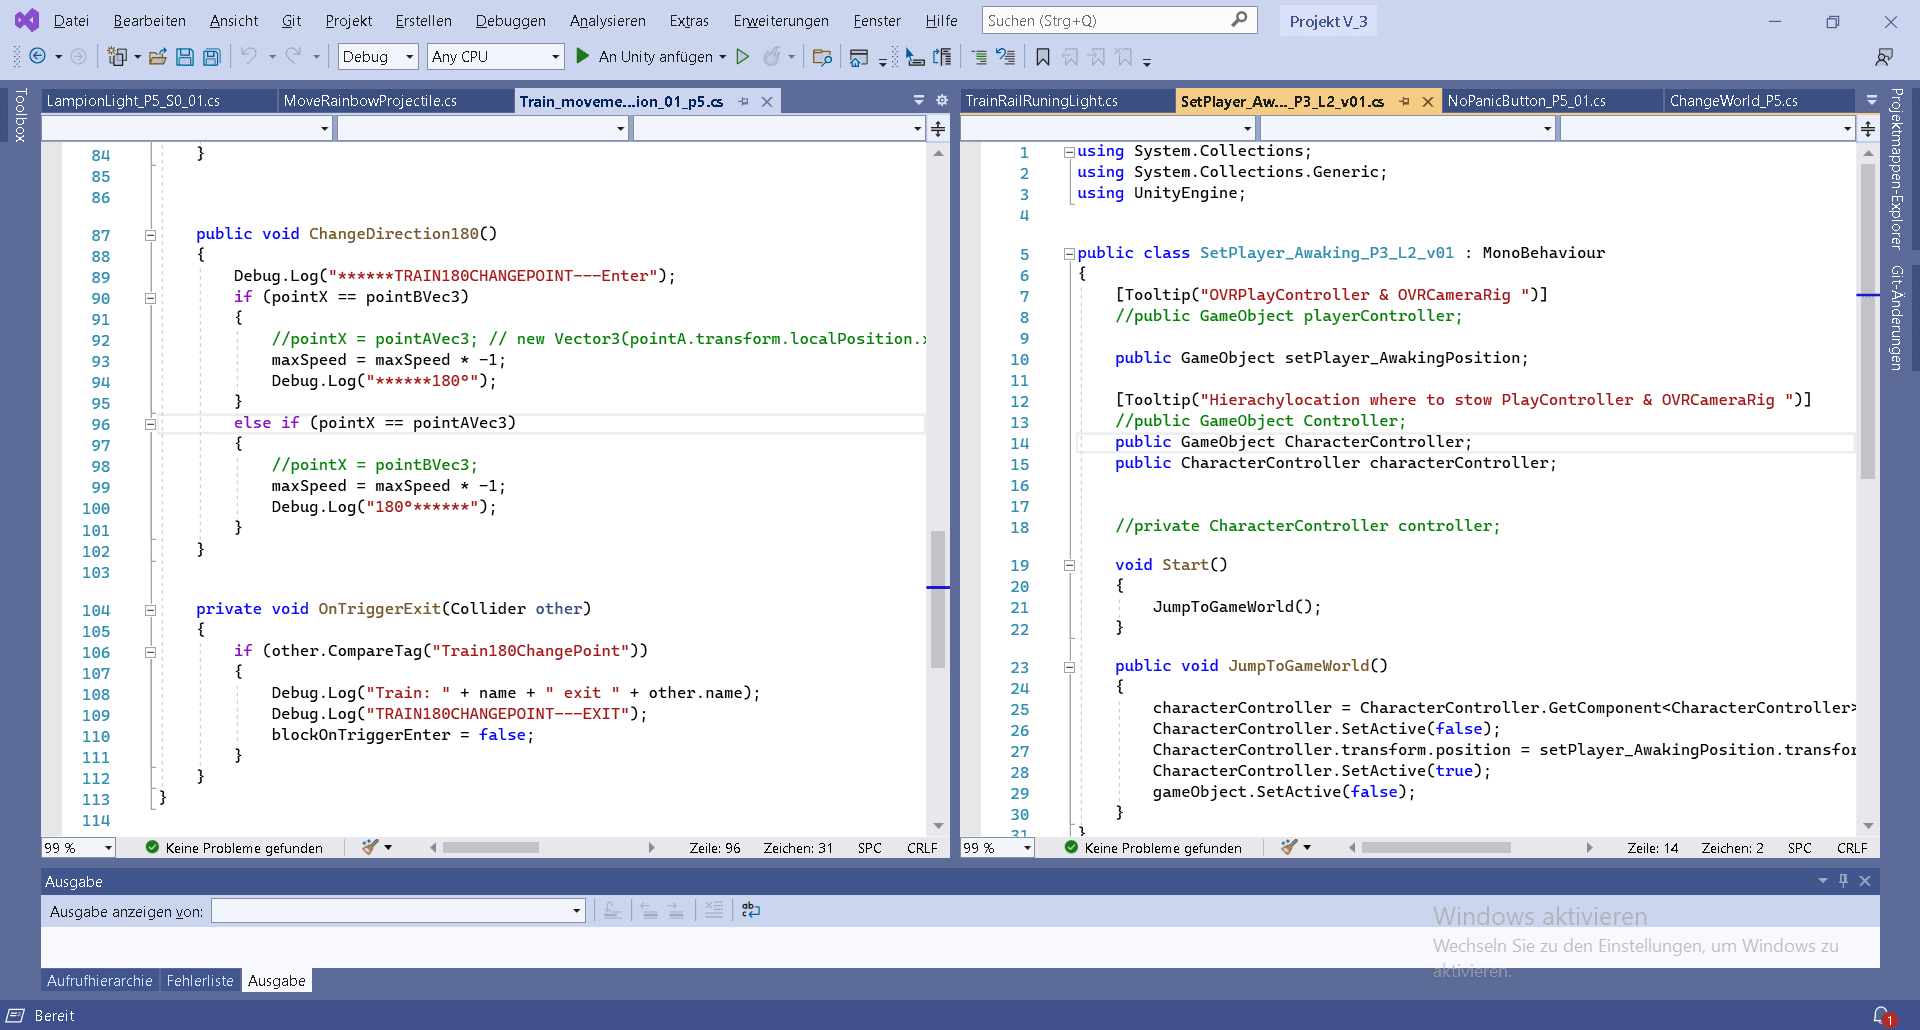Open the Aufrufhierarchie panel tab

pyautogui.click(x=99, y=981)
